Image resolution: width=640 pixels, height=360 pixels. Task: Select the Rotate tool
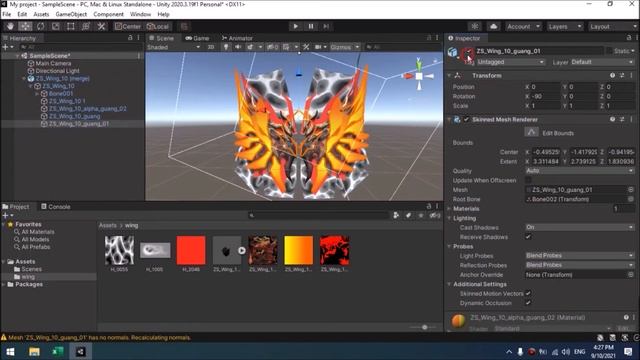(40, 27)
